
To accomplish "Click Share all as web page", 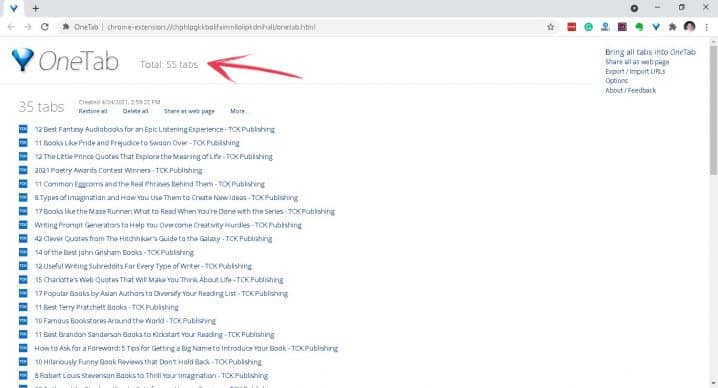I will (x=637, y=62).
